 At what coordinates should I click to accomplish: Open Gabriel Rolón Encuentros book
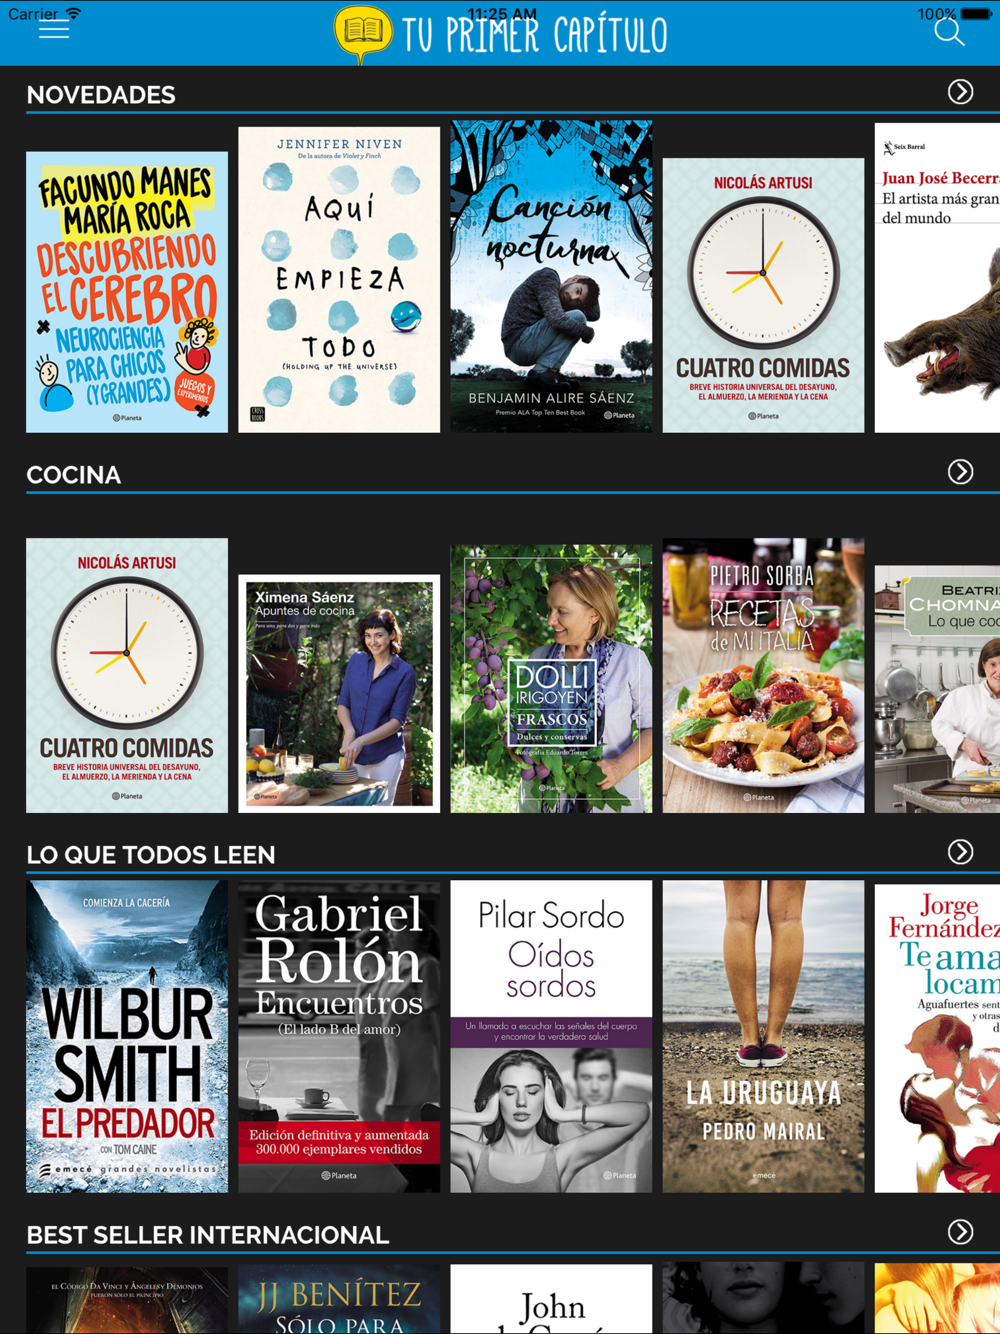[339, 1036]
